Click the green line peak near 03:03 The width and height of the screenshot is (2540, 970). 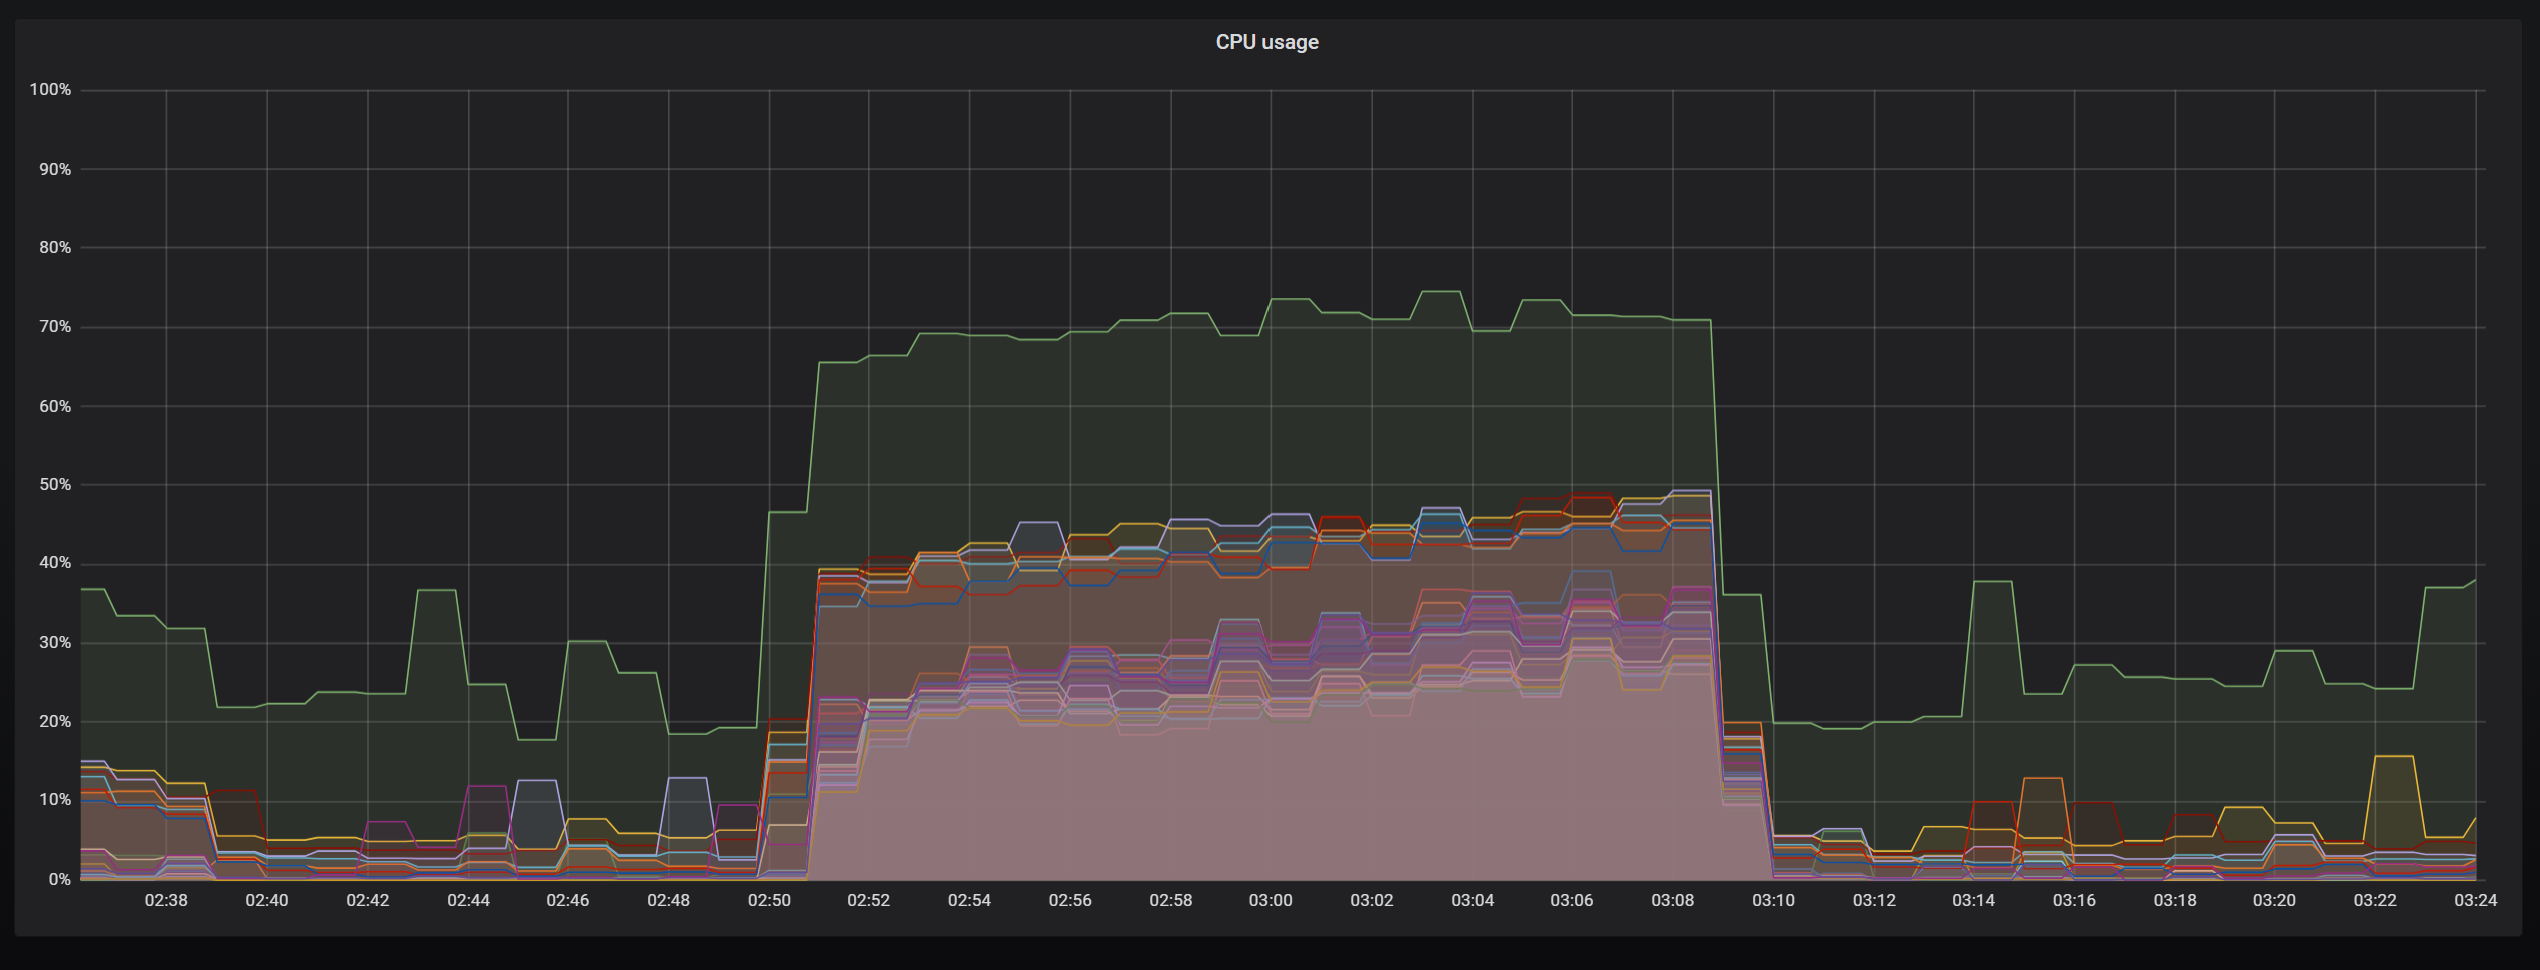pyautogui.click(x=1441, y=291)
